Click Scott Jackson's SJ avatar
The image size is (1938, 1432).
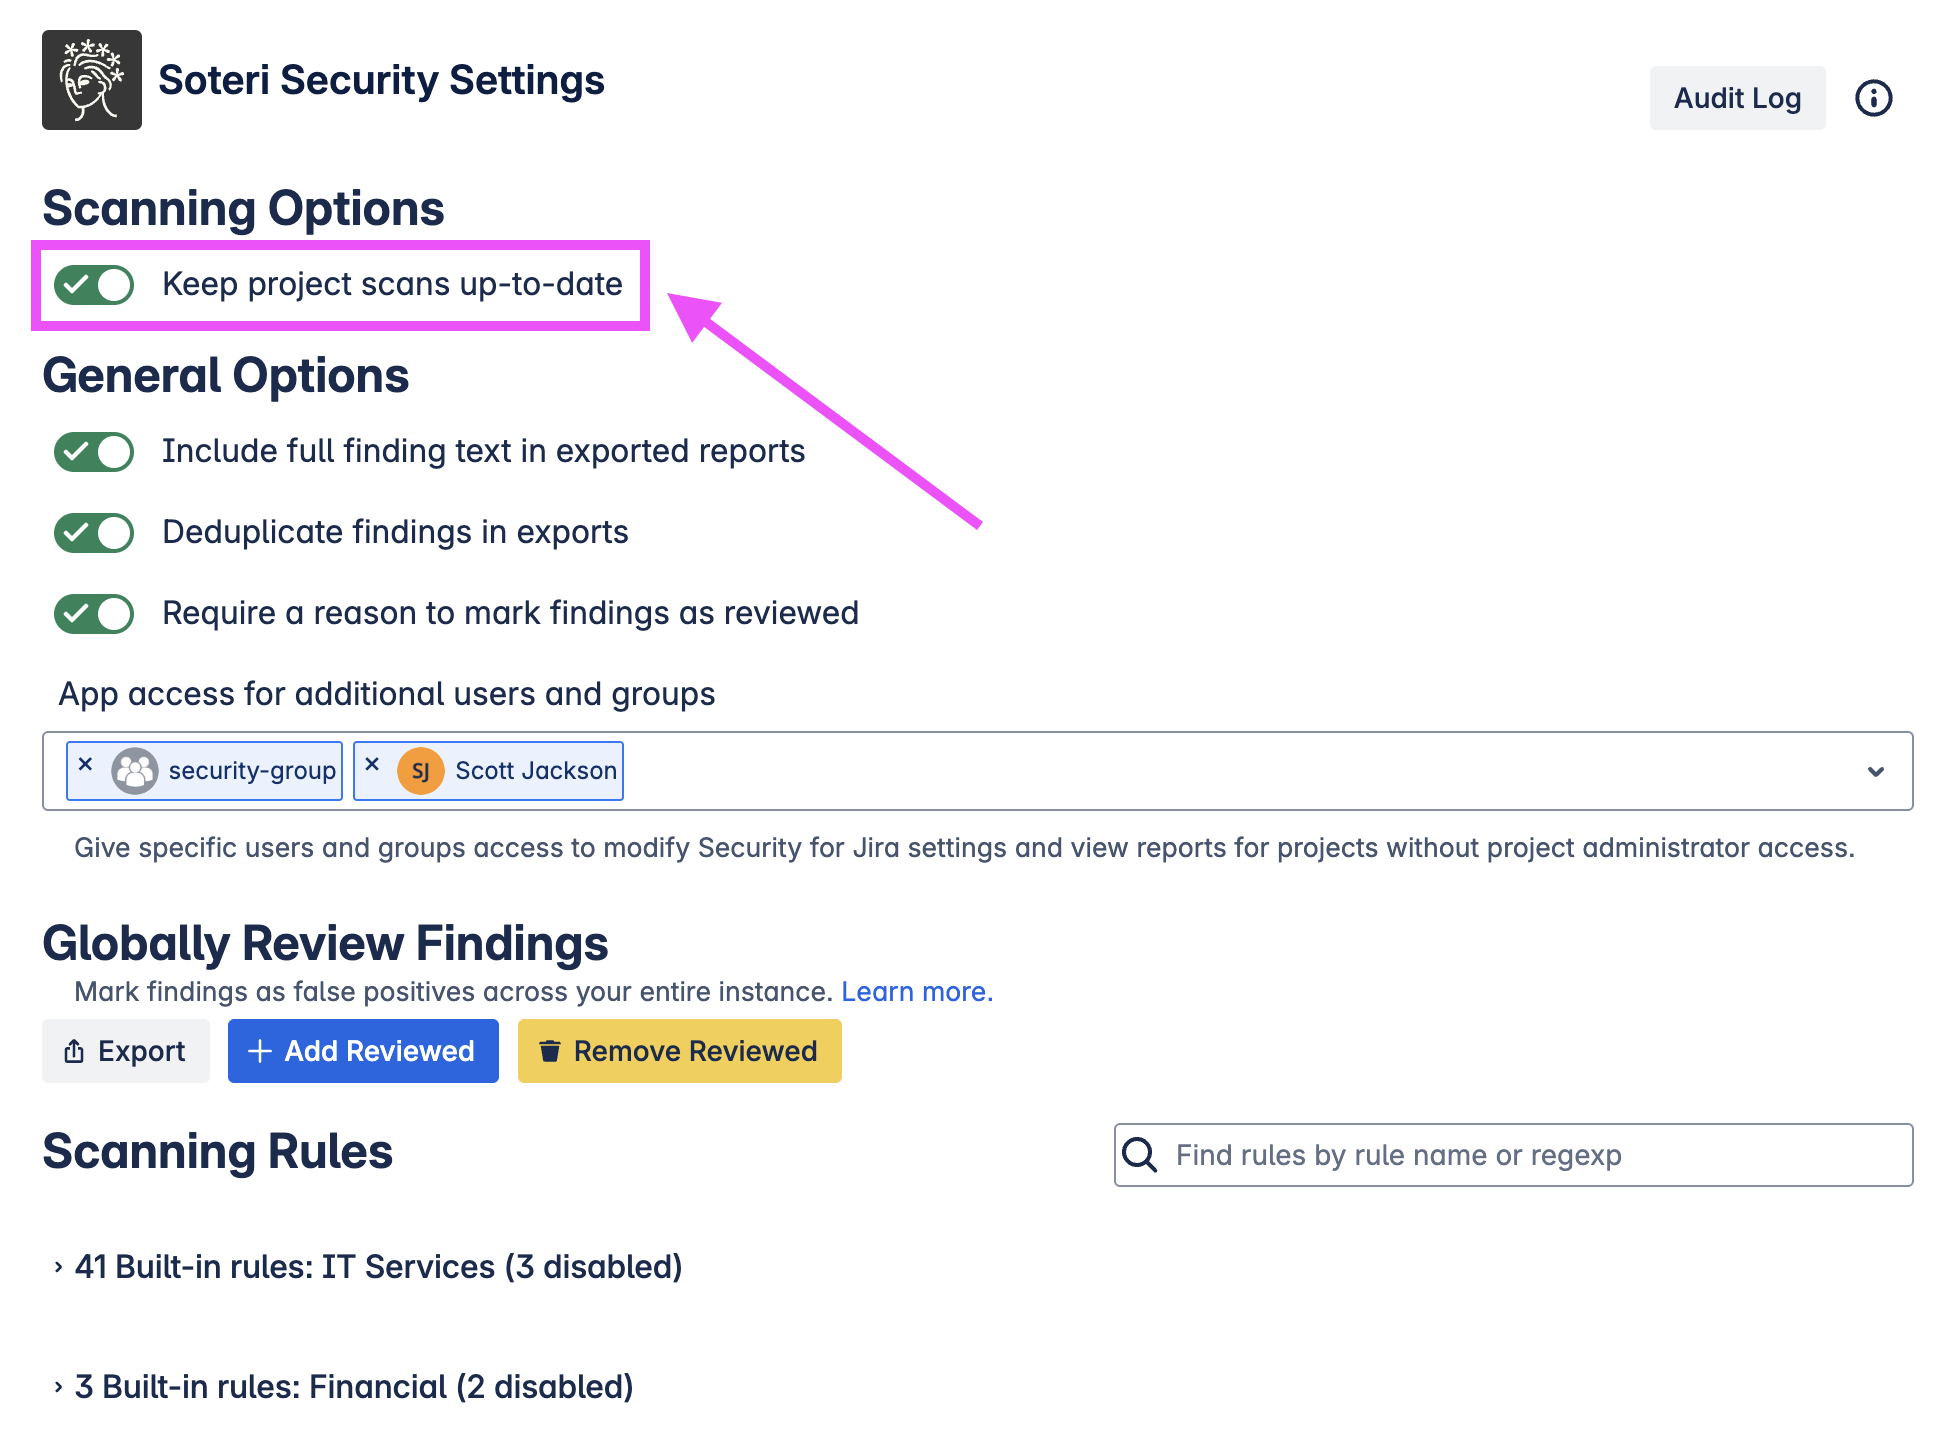click(421, 771)
